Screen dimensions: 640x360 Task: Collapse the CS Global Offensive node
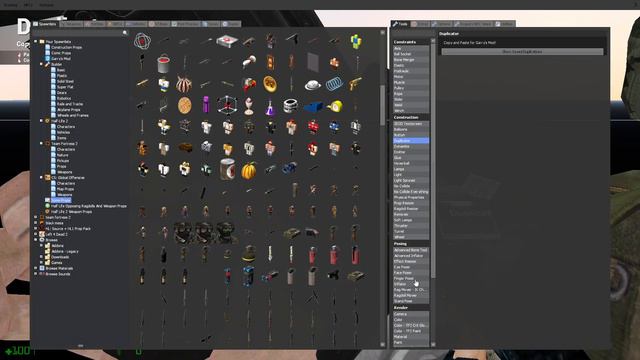(42, 178)
